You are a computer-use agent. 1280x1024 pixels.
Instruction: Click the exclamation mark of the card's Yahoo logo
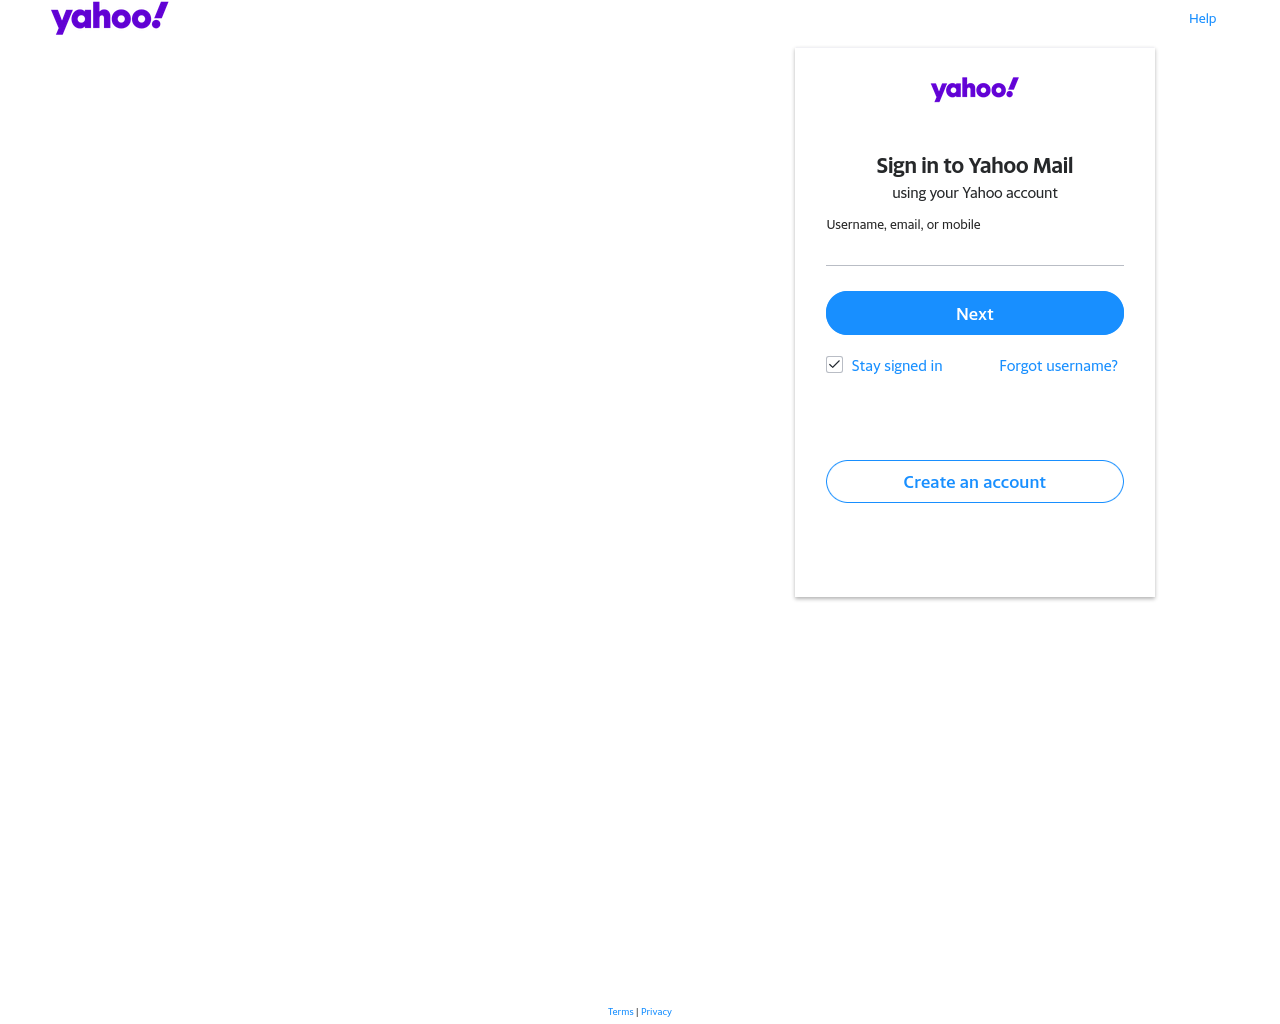[x=1013, y=87]
